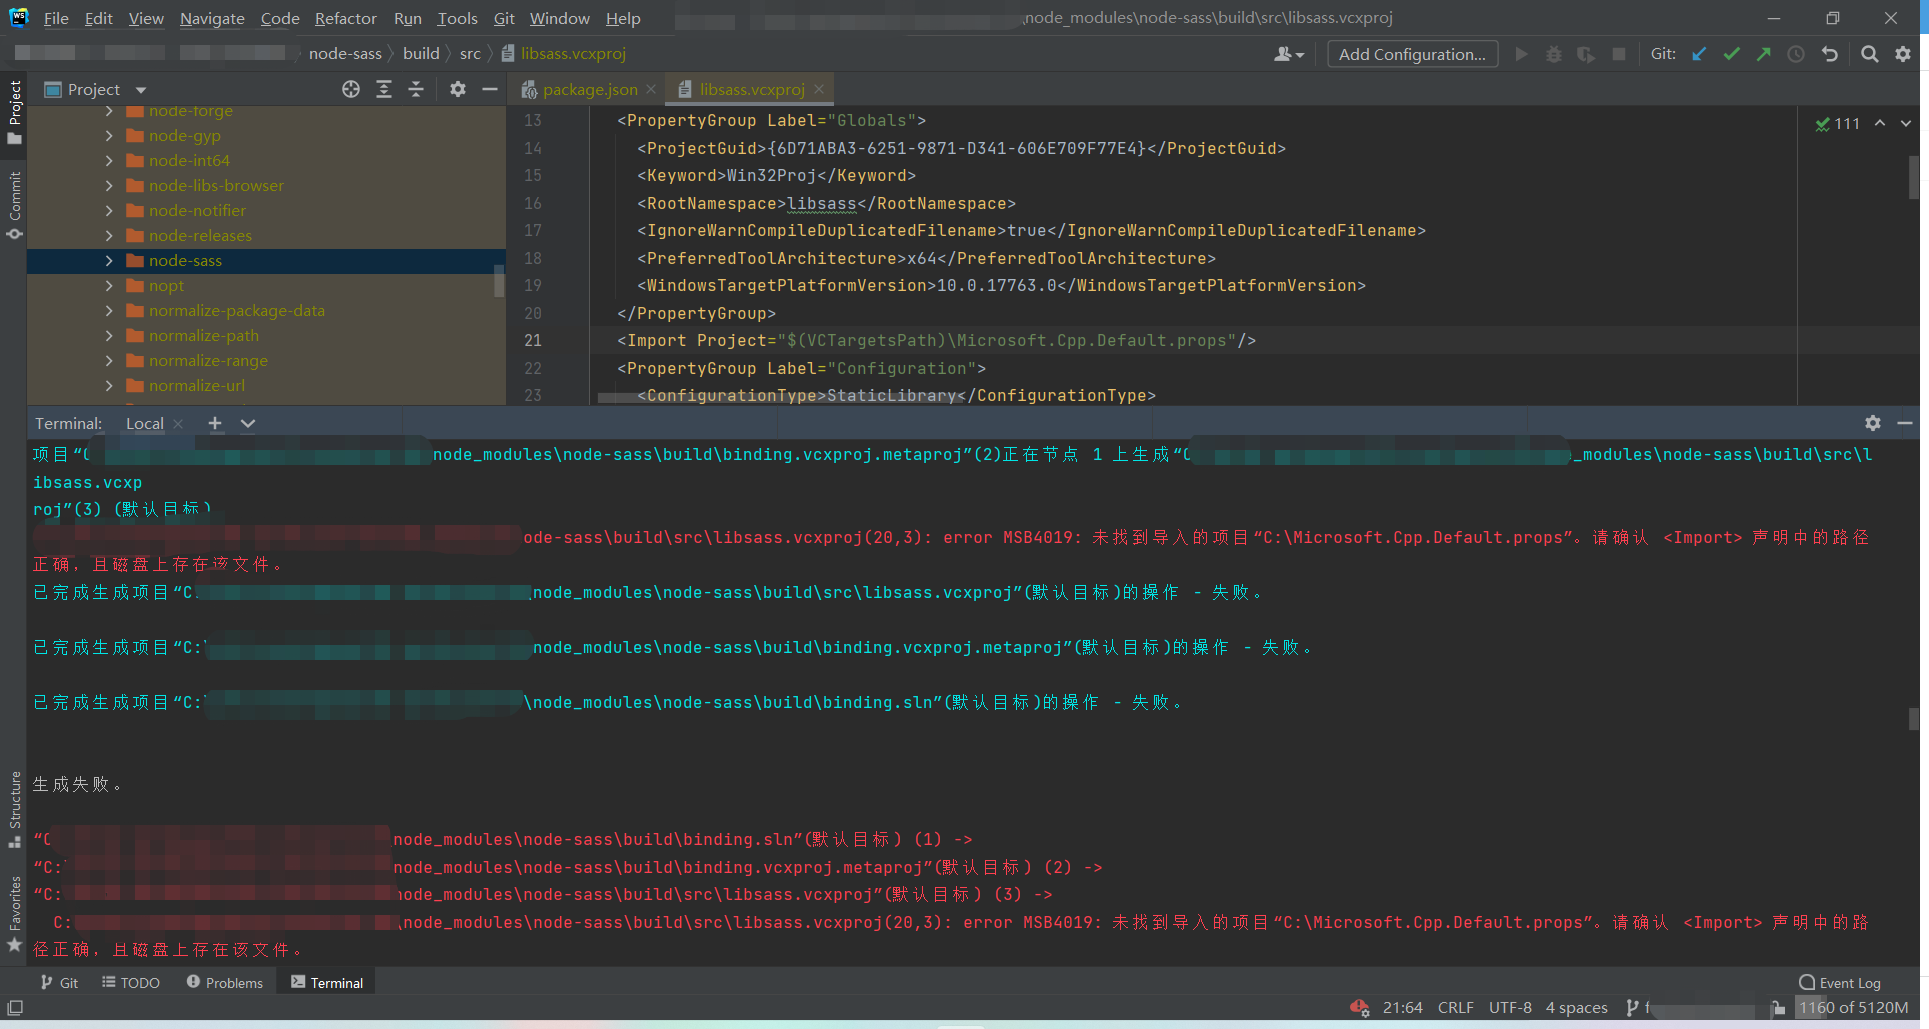Screen dimensions: 1929x1029
Task: Click Git Commit checkmark icon
Action: (x=1731, y=54)
